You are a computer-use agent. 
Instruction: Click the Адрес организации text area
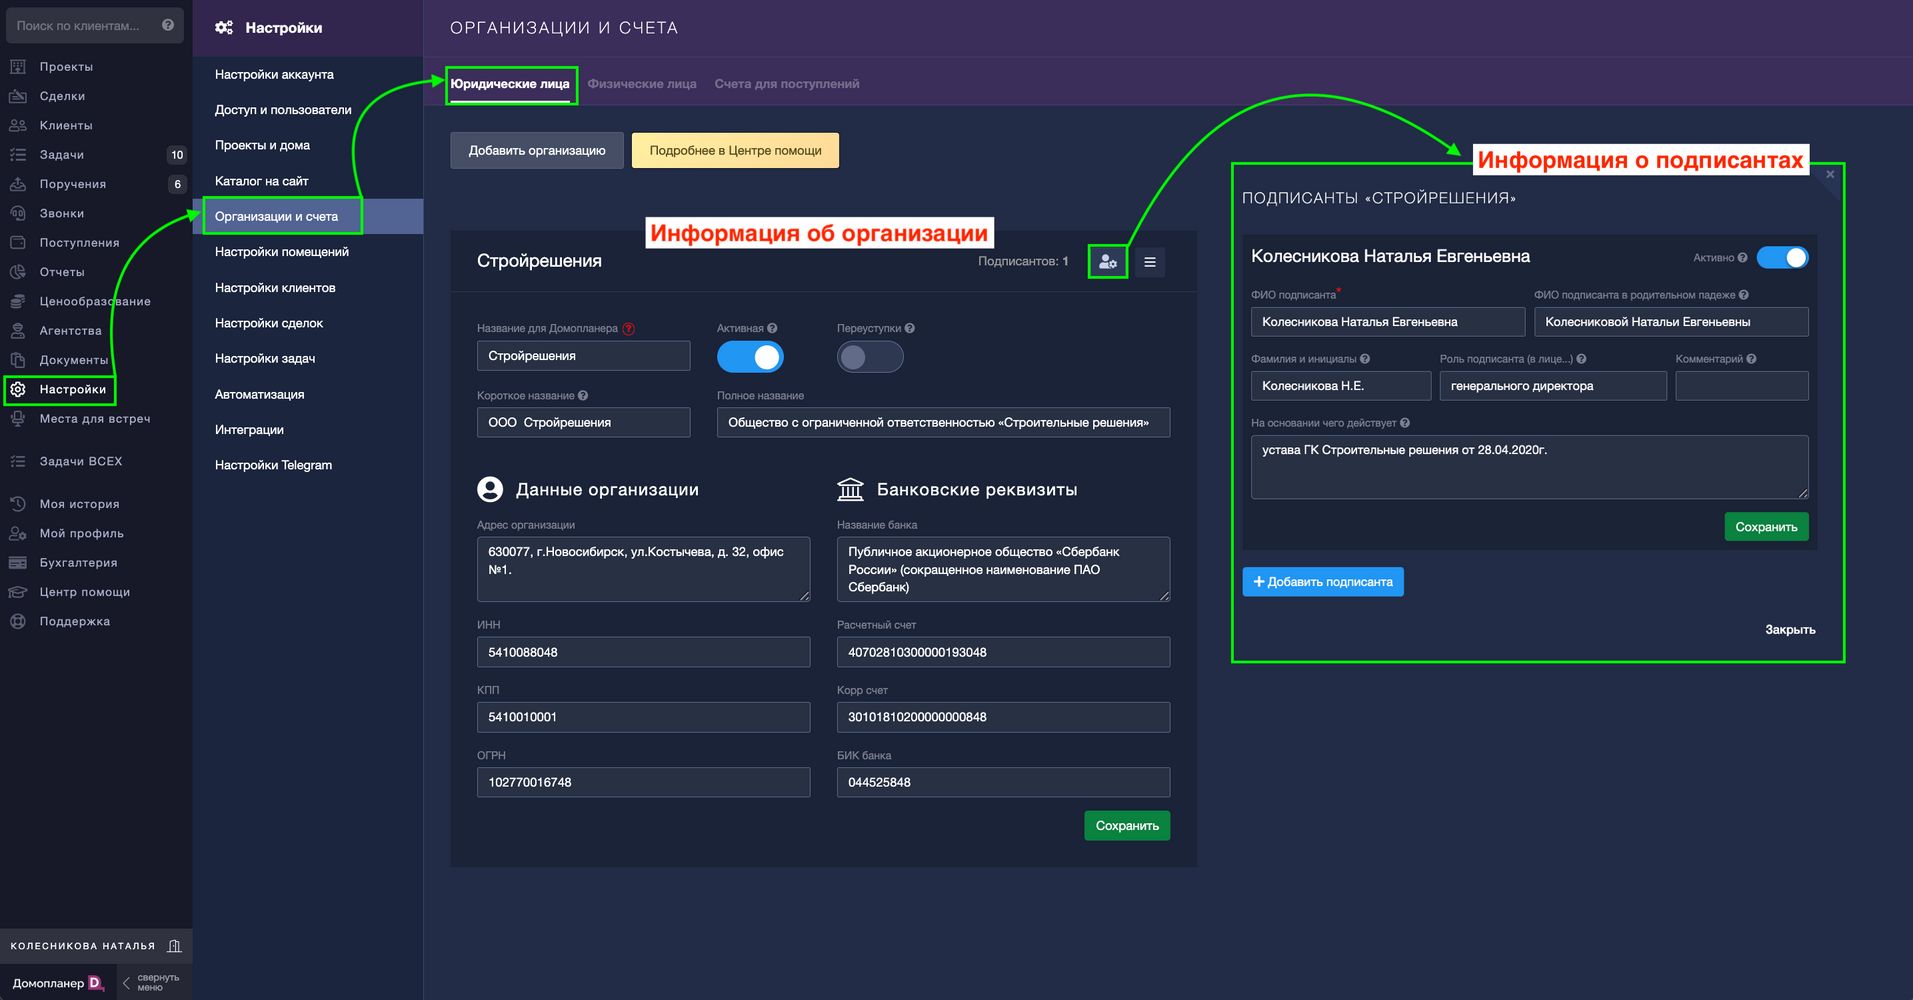[644, 569]
